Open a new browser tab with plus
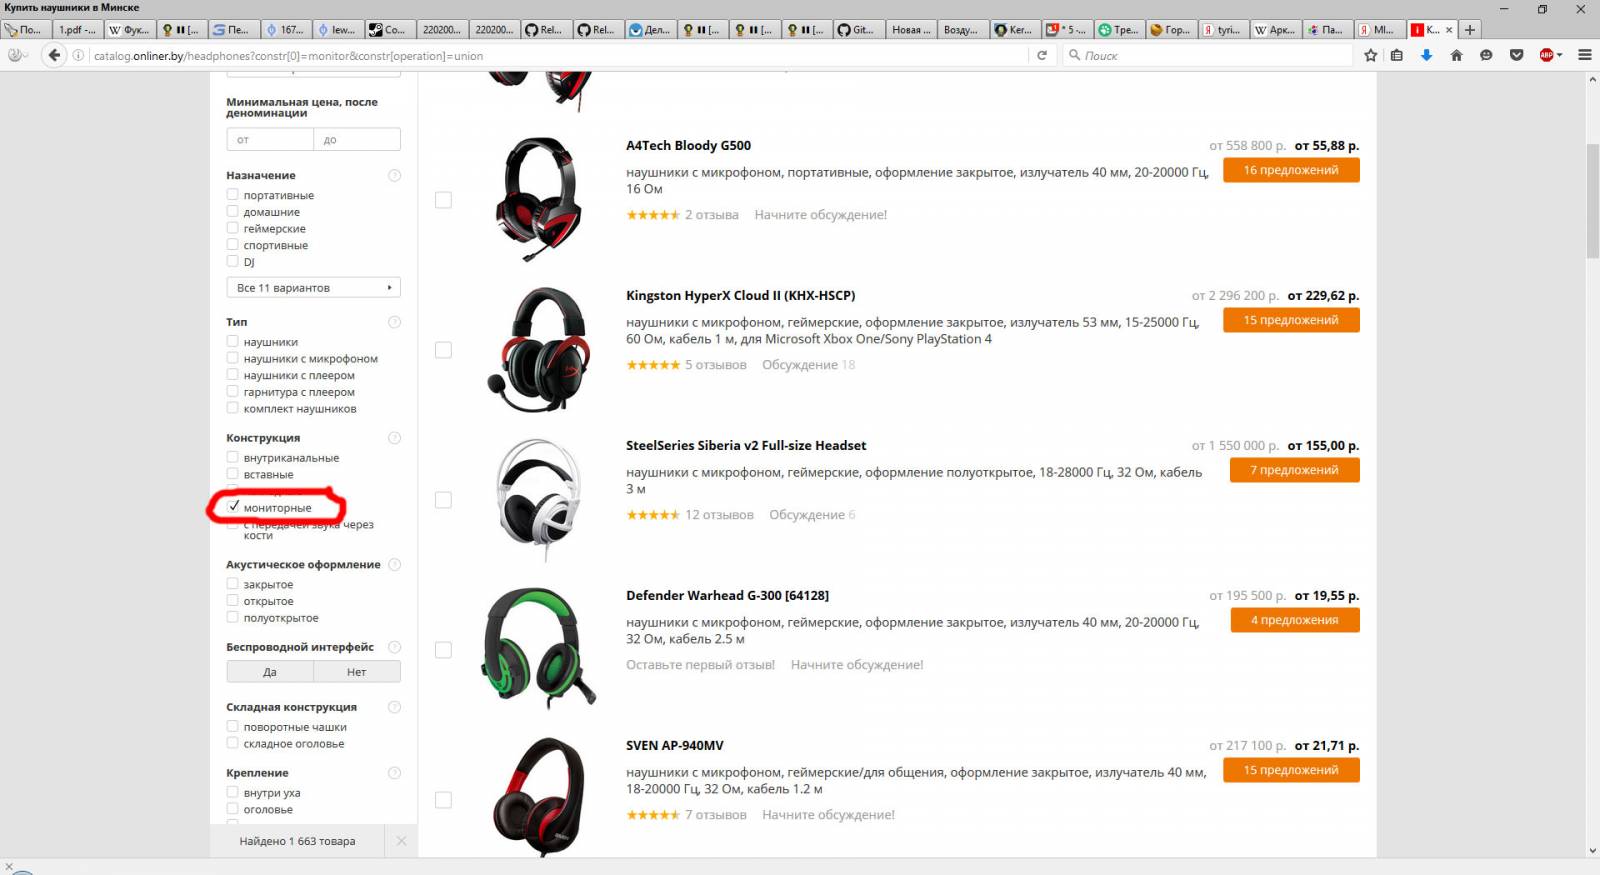Viewport: 1600px width, 875px height. pyautogui.click(x=1470, y=30)
